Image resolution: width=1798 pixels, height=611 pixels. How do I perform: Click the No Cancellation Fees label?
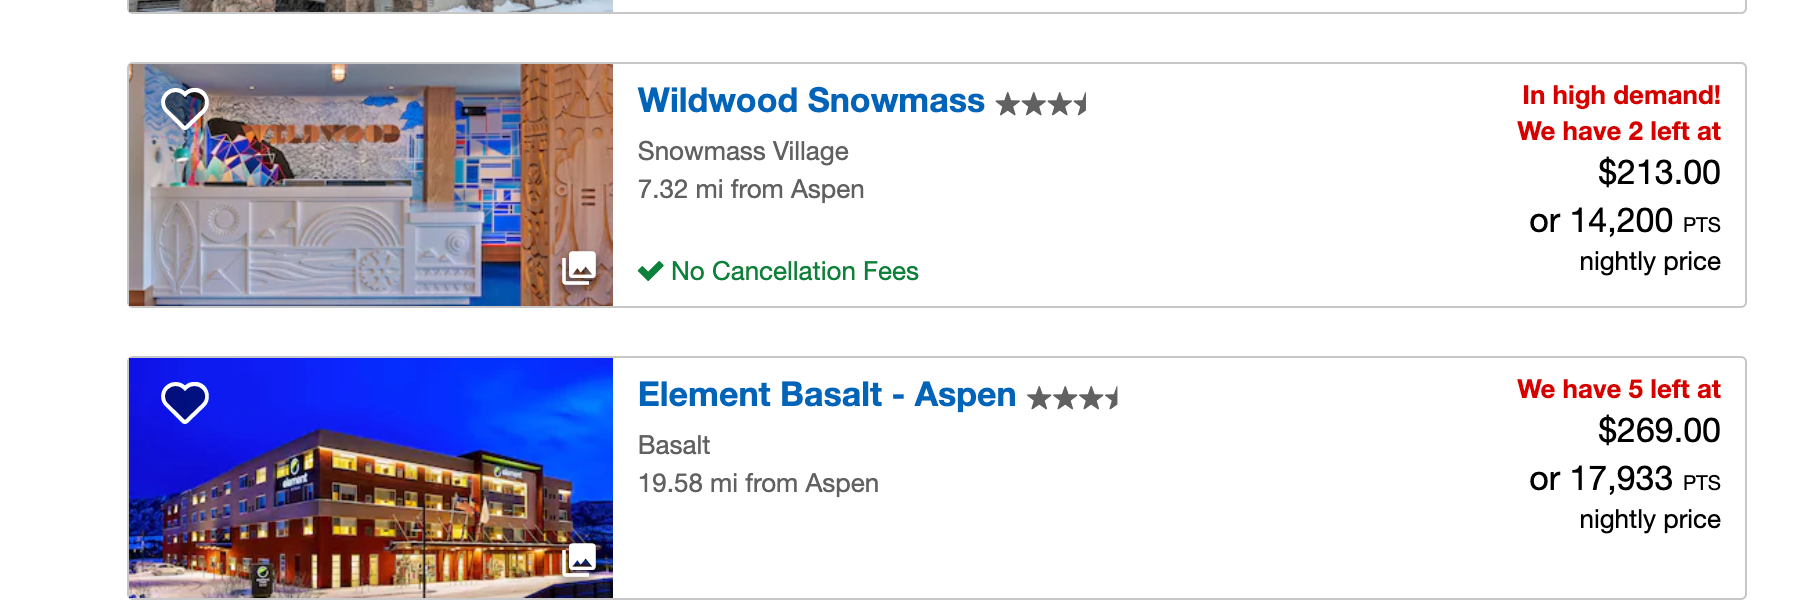(x=795, y=271)
